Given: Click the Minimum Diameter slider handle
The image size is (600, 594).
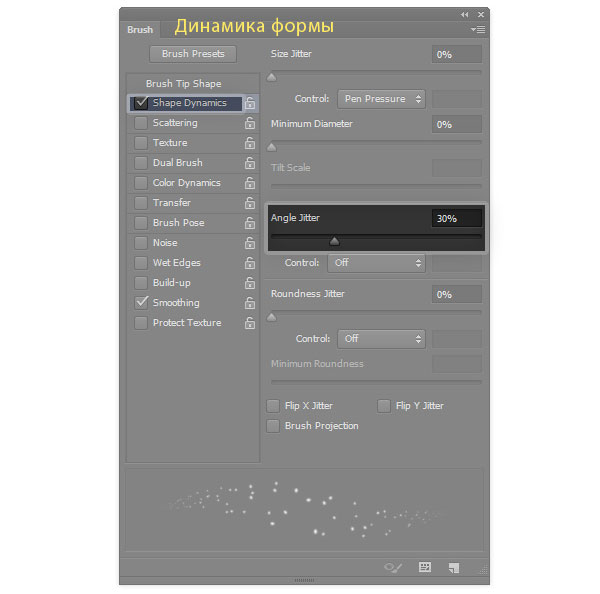Looking at the screenshot, I should [271, 147].
